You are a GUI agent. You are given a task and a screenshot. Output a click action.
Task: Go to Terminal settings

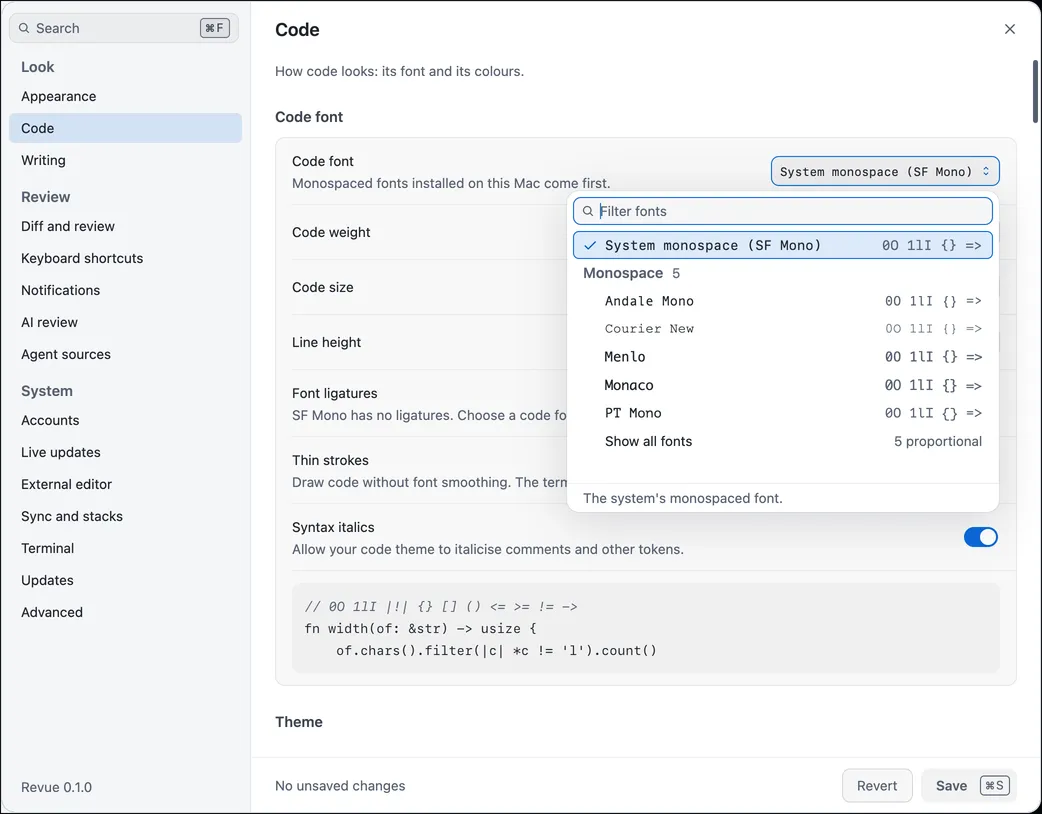[125, 548]
